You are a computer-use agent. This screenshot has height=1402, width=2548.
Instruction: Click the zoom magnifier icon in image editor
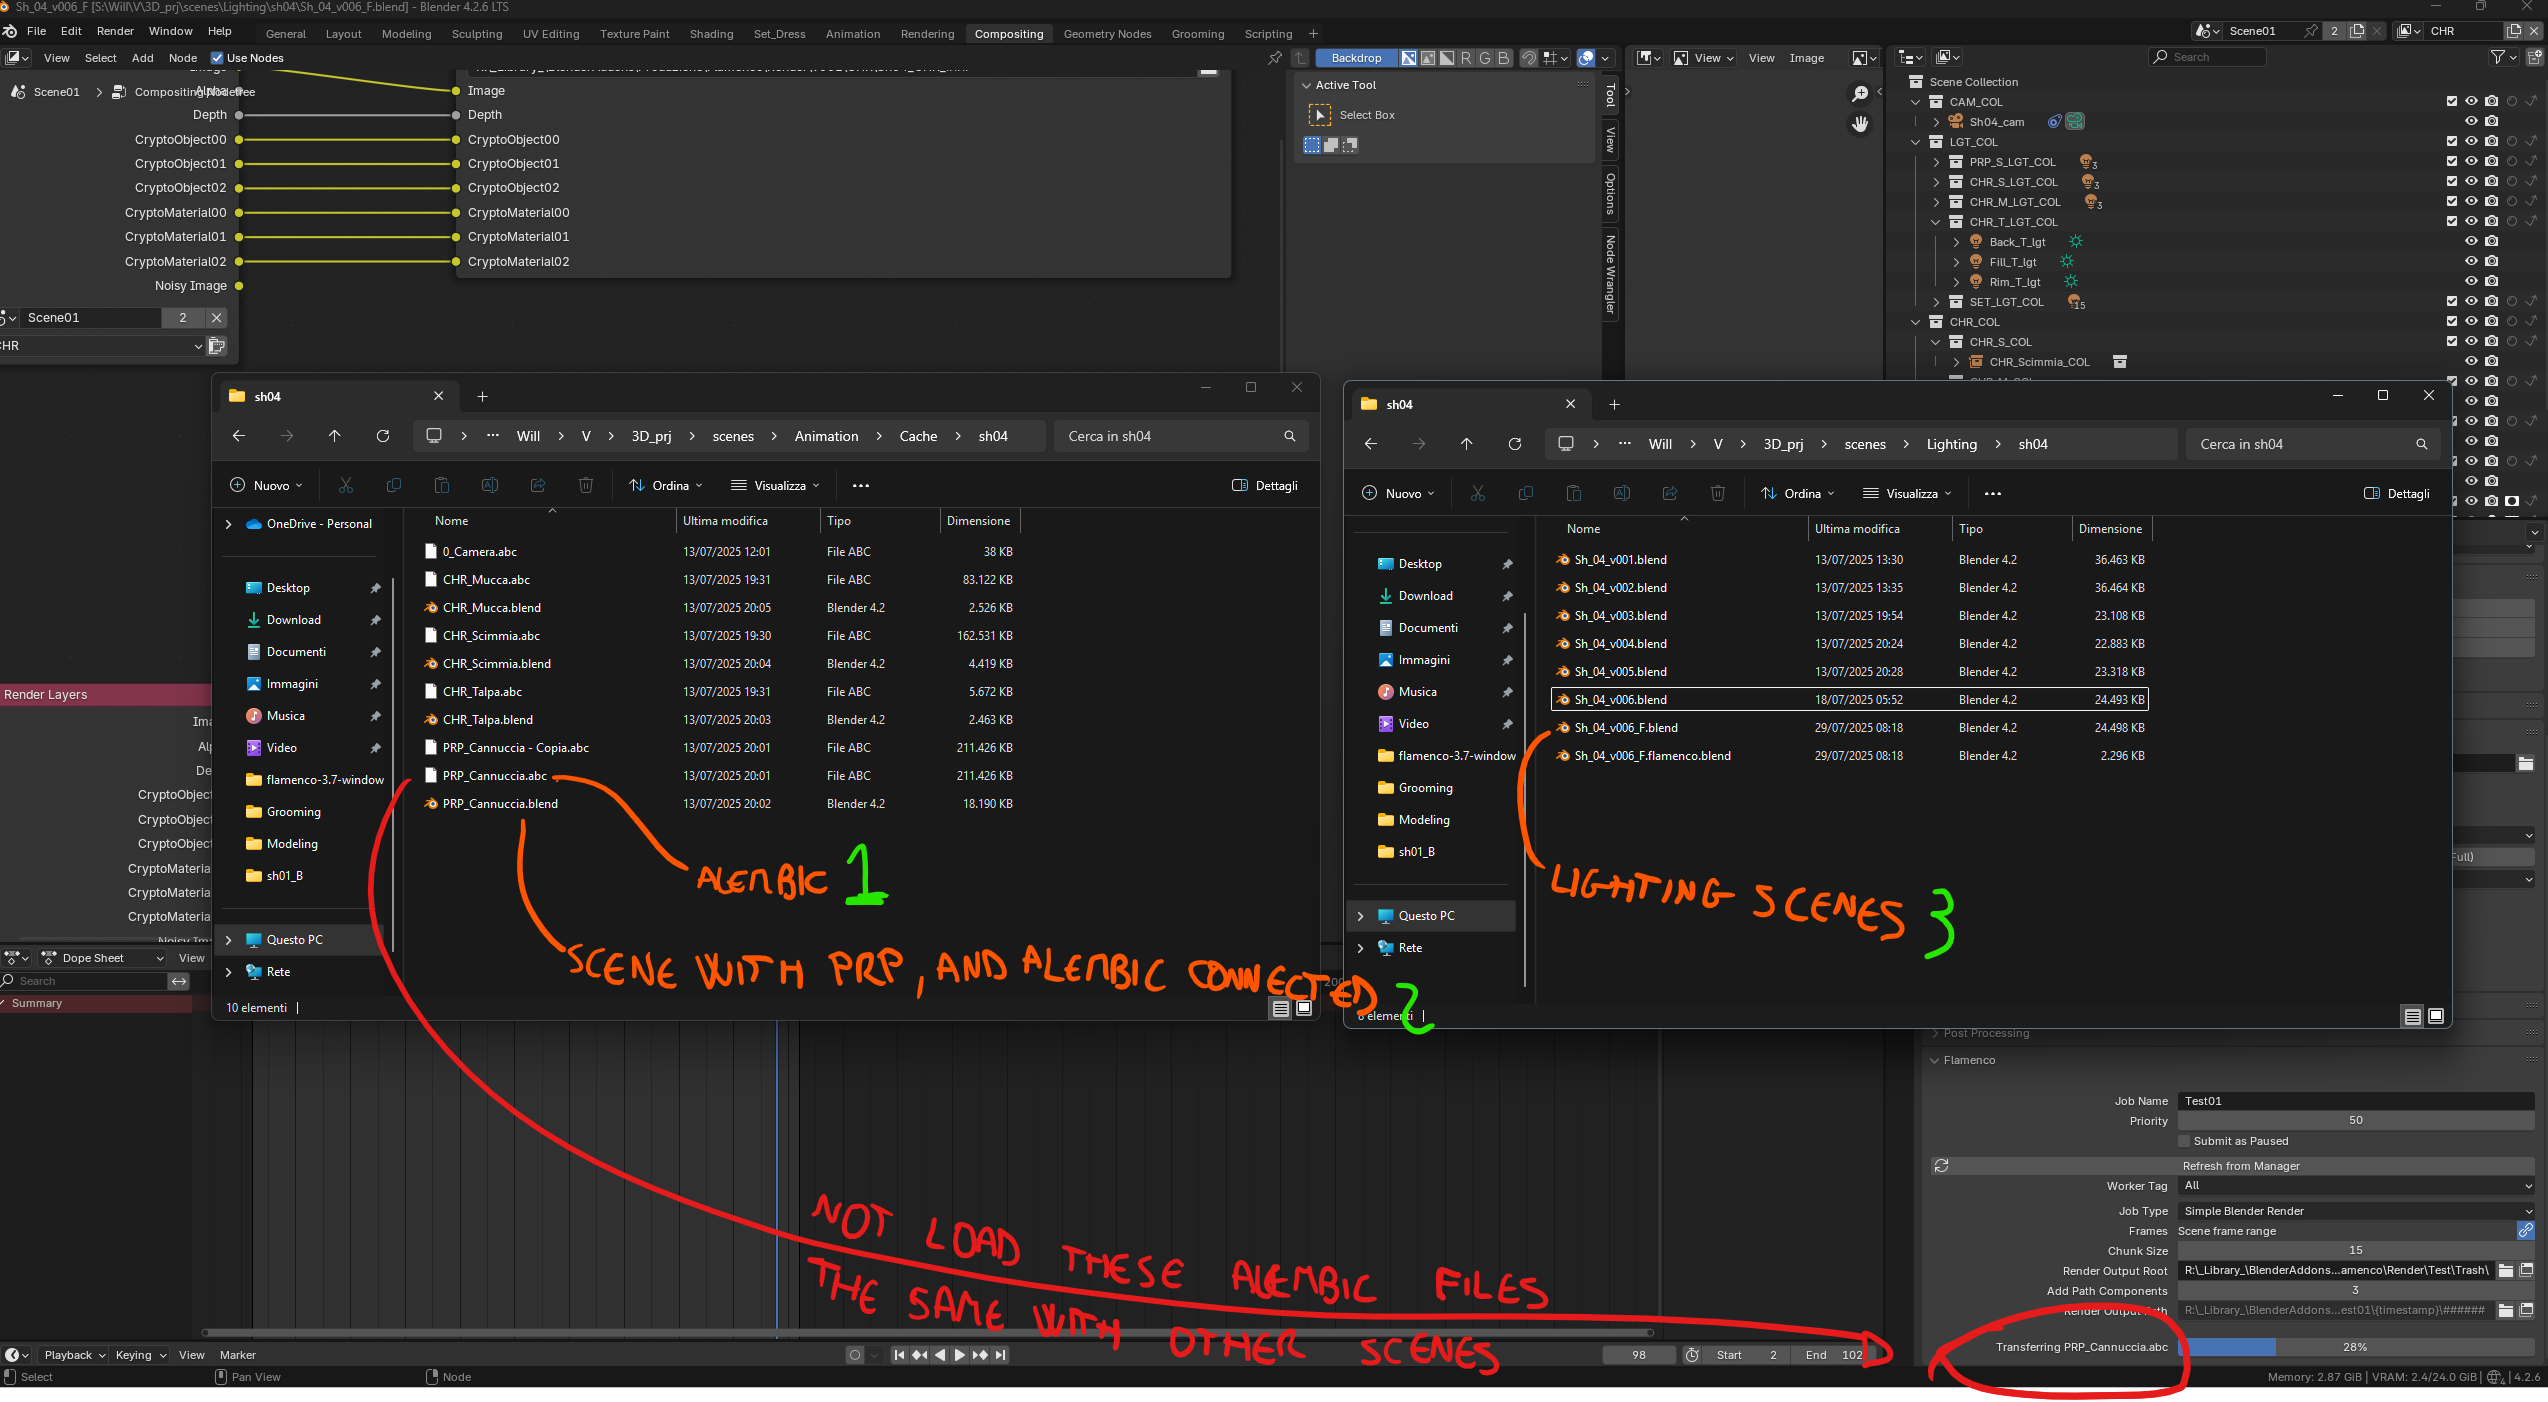(1860, 93)
